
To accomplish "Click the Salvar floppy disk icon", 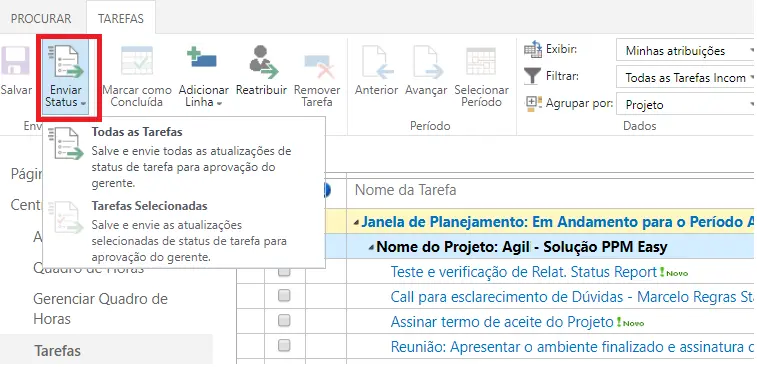I will [x=15, y=60].
